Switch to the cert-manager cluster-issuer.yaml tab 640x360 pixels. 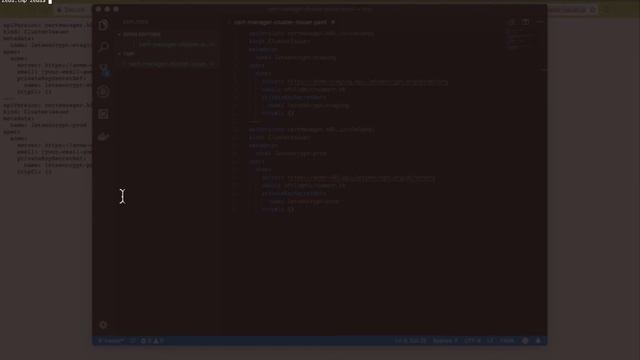coord(280,22)
